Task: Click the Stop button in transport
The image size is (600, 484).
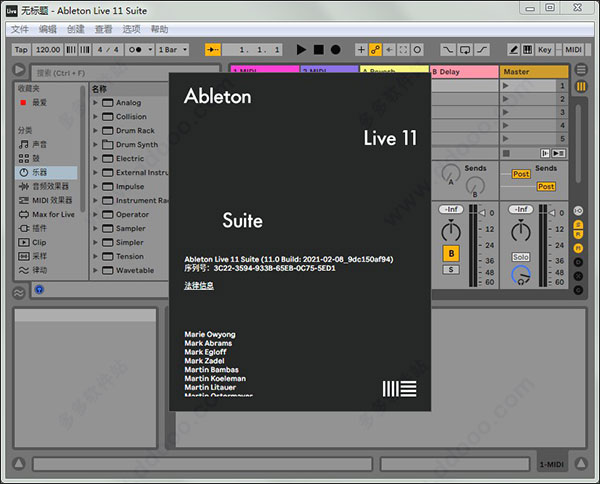Action: (x=318, y=50)
